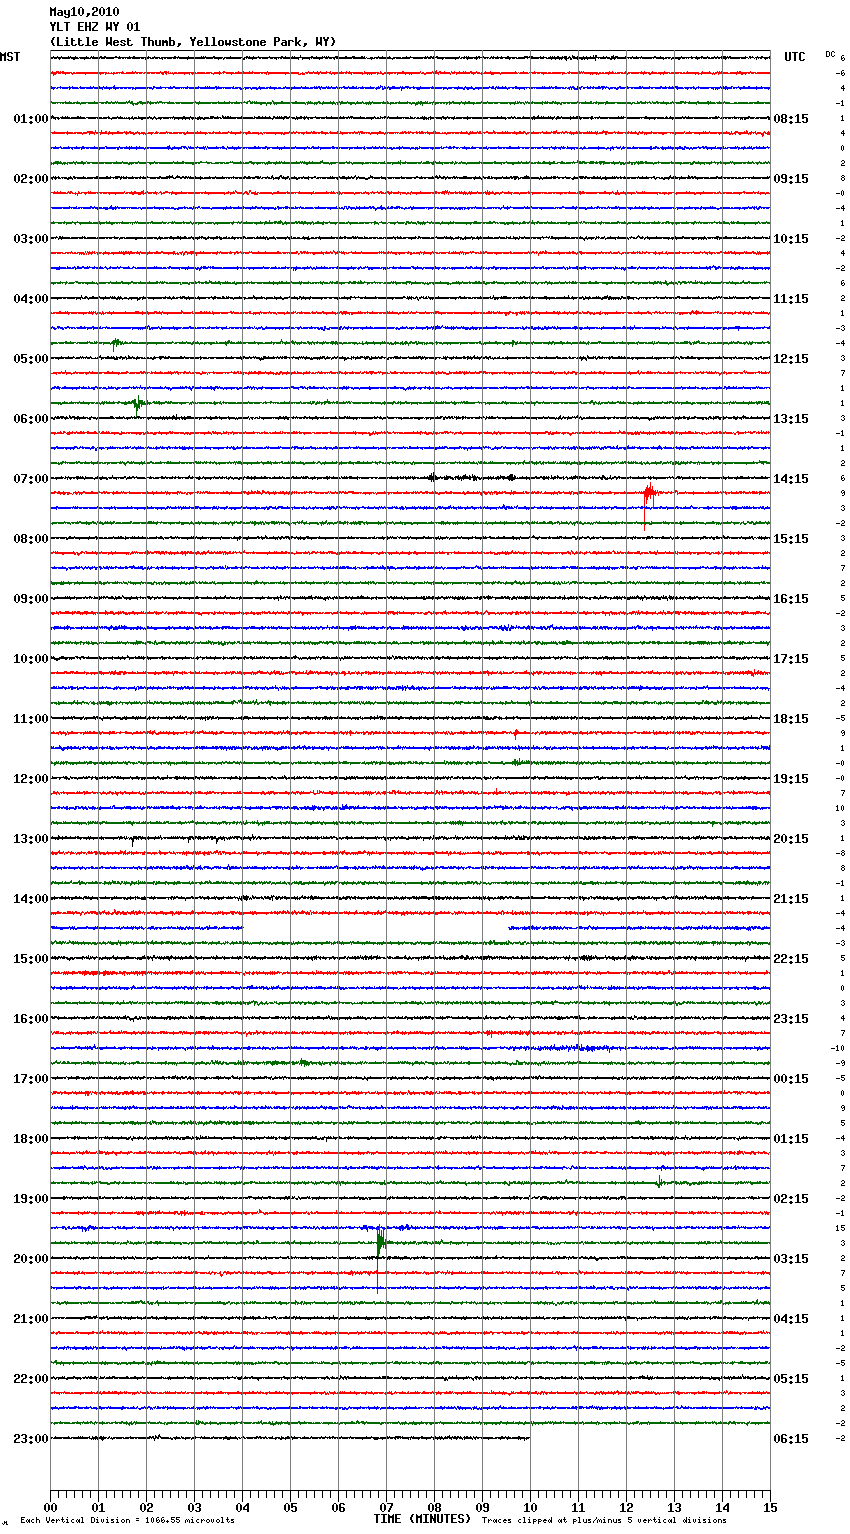Select the 23:00 MST hour label

click(x=31, y=1439)
